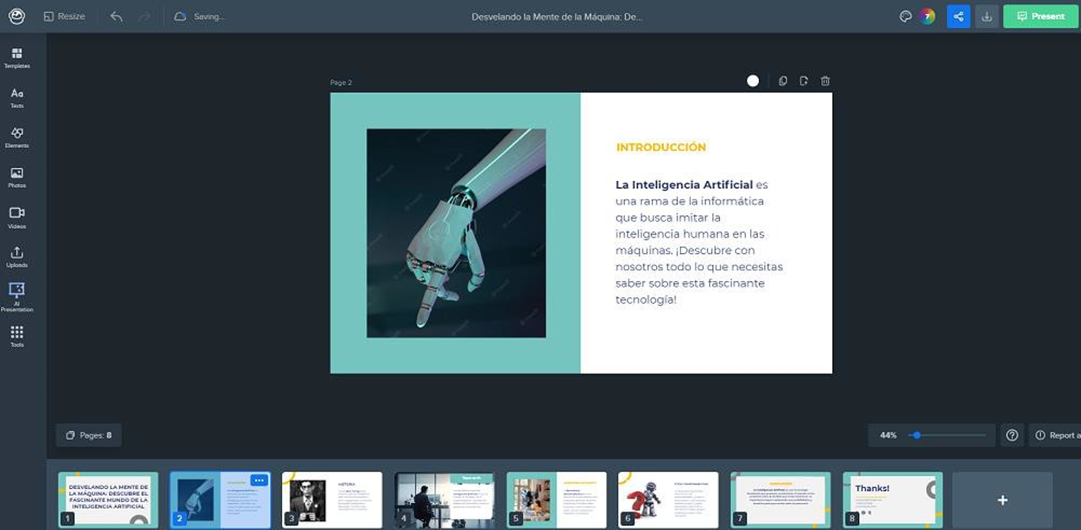Open the Tools panel
Viewport: 1081px width, 530px height.
pos(17,336)
